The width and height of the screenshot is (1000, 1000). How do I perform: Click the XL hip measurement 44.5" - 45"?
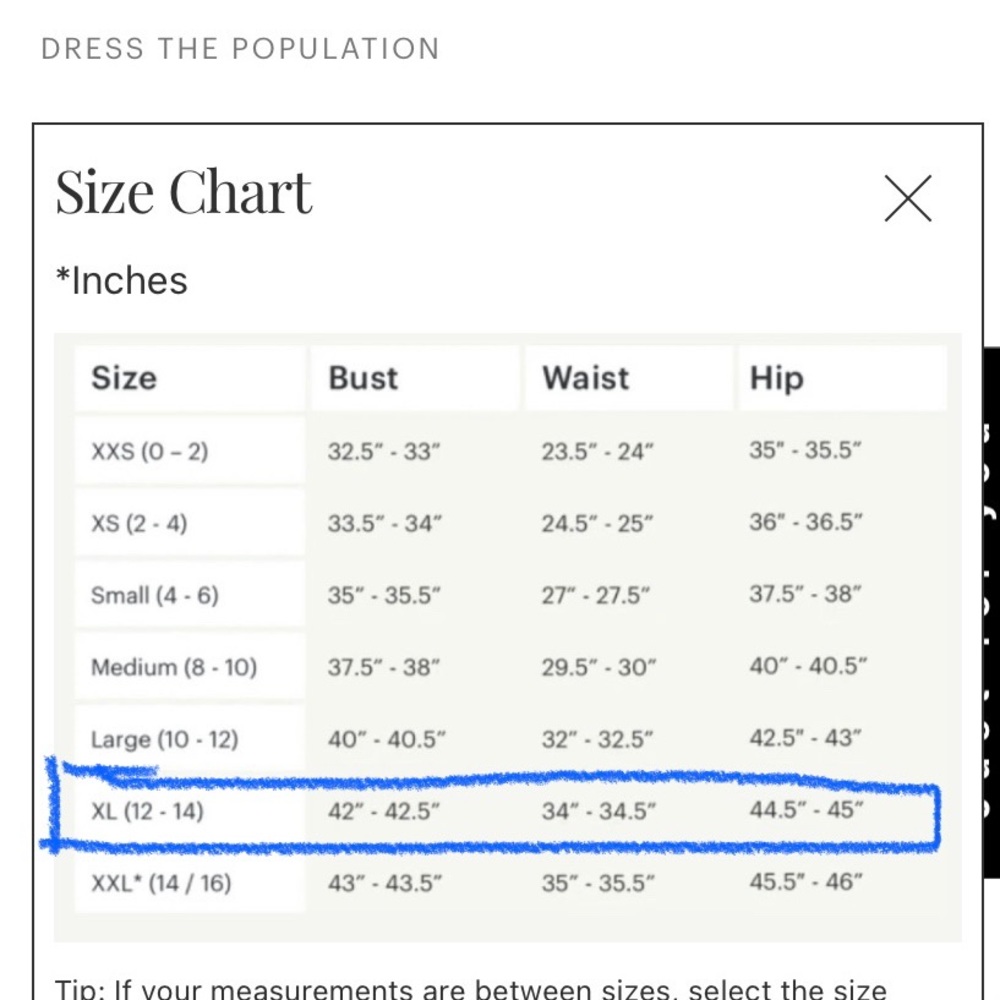coord(806,810)
